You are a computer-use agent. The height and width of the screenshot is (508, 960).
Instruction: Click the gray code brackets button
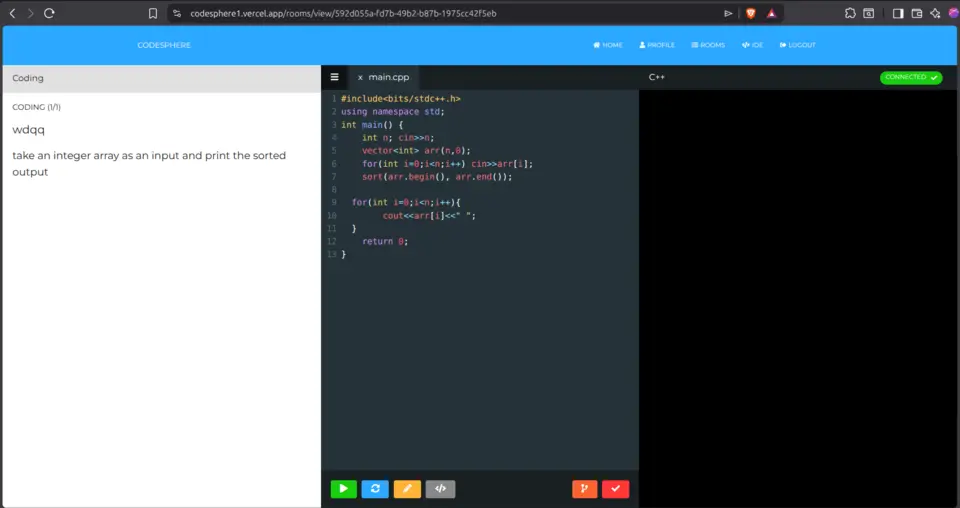pyautogui.click(x=440, y=488)
